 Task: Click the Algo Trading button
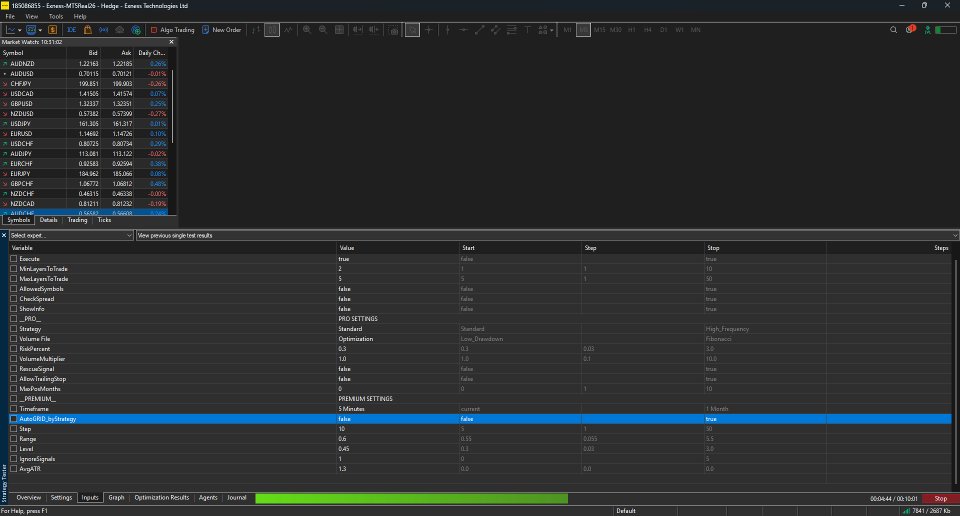172,29
